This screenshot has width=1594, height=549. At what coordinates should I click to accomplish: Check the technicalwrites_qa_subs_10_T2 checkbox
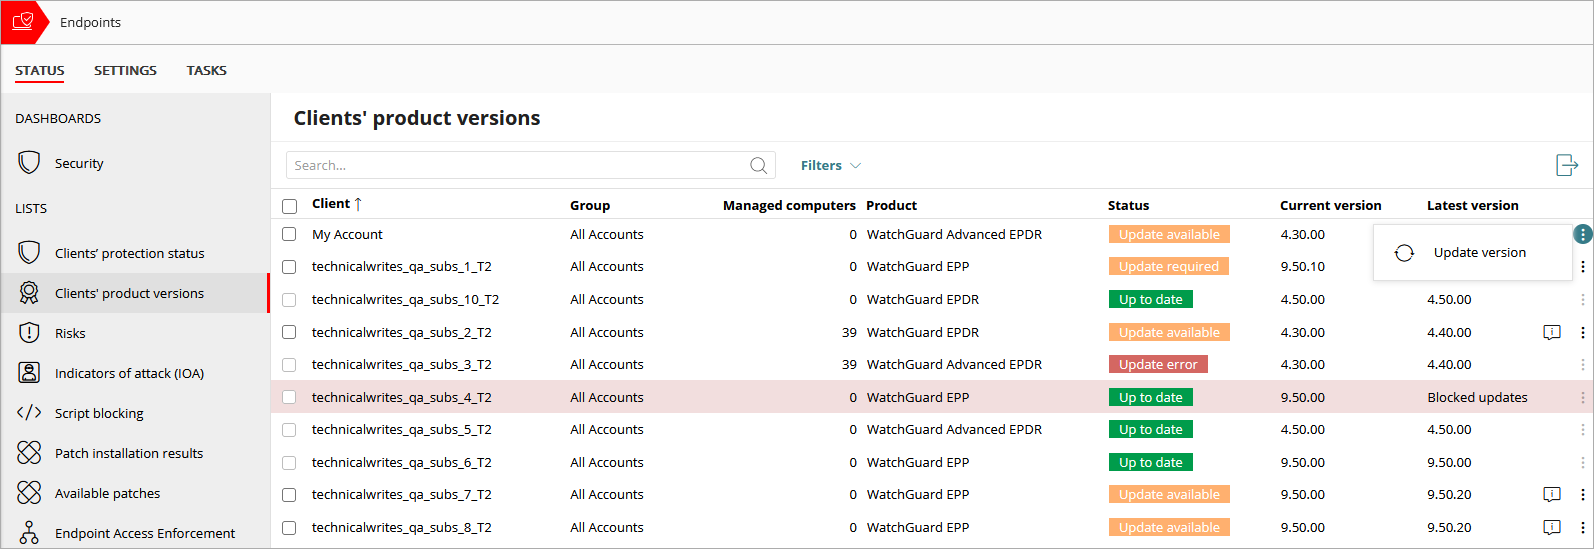pos(289,299)
